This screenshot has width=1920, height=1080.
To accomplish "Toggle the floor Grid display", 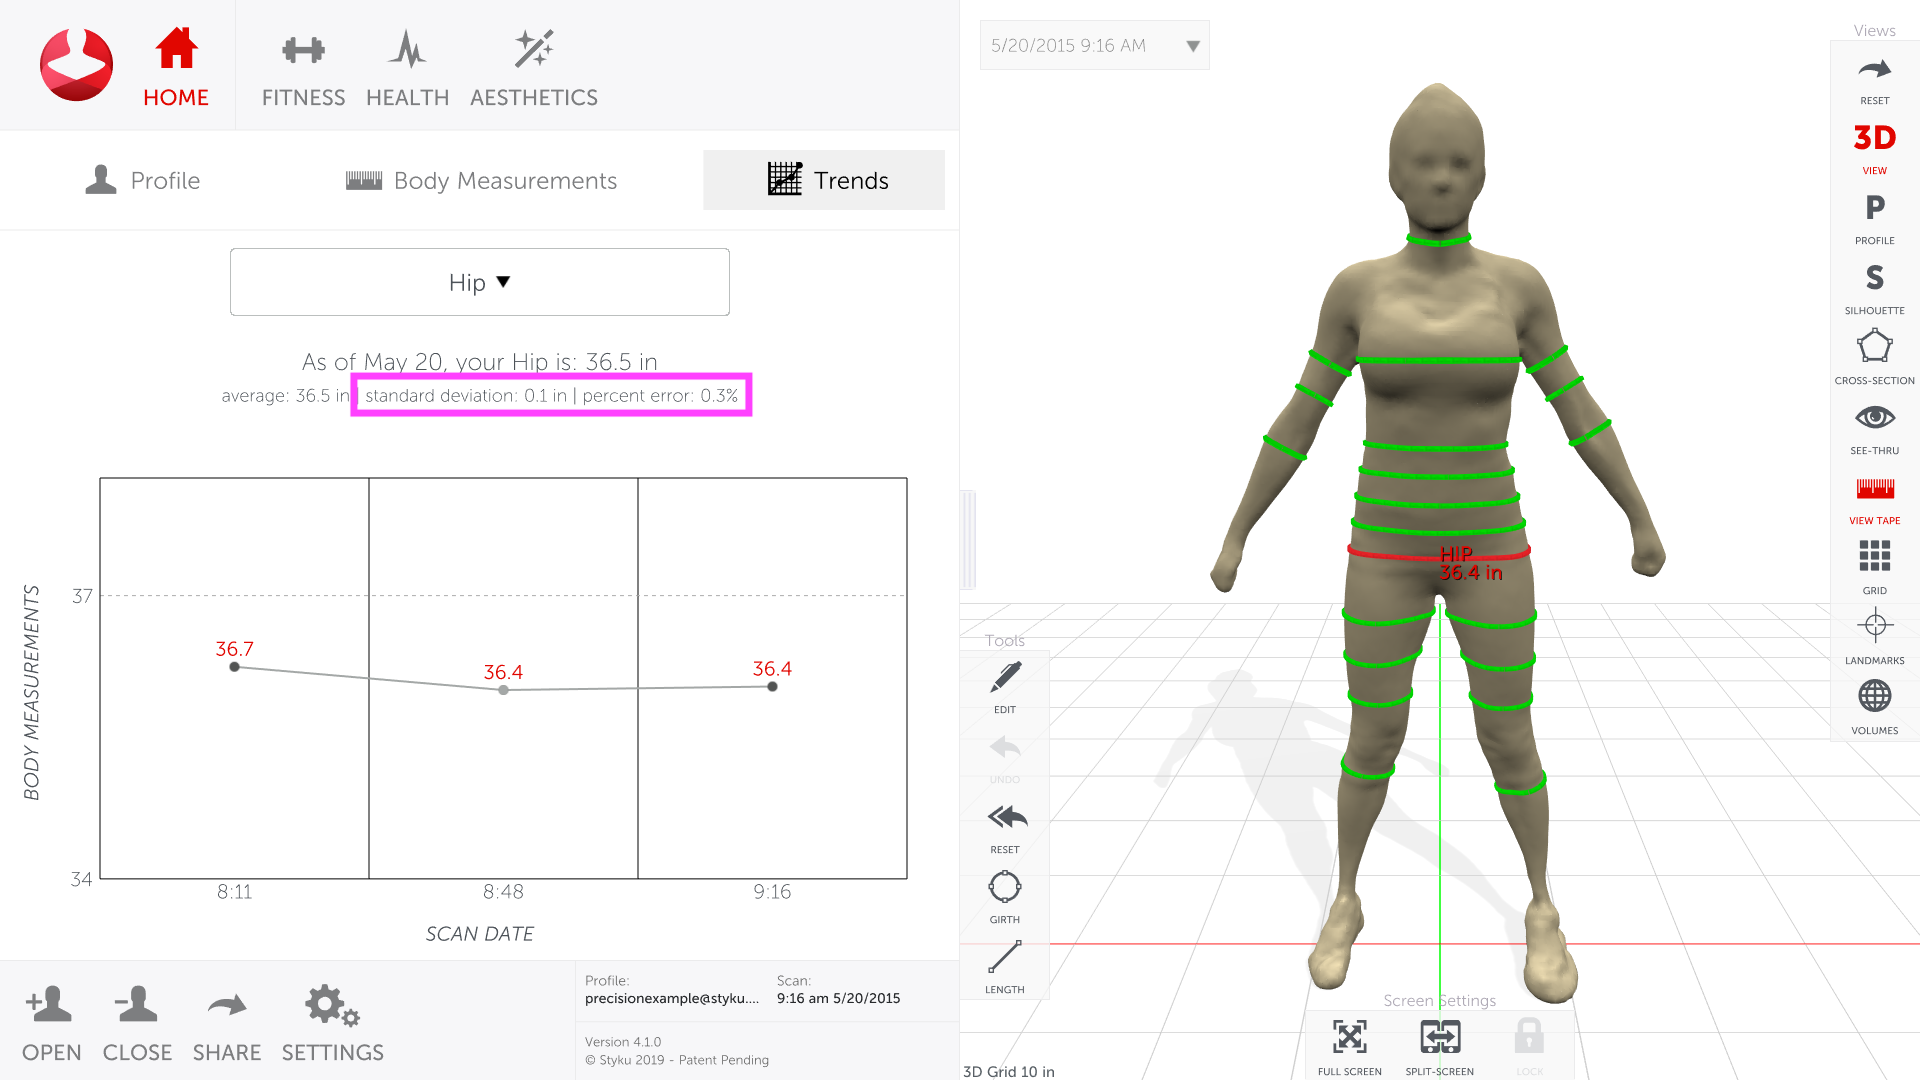I will [x=1874, y=556].
